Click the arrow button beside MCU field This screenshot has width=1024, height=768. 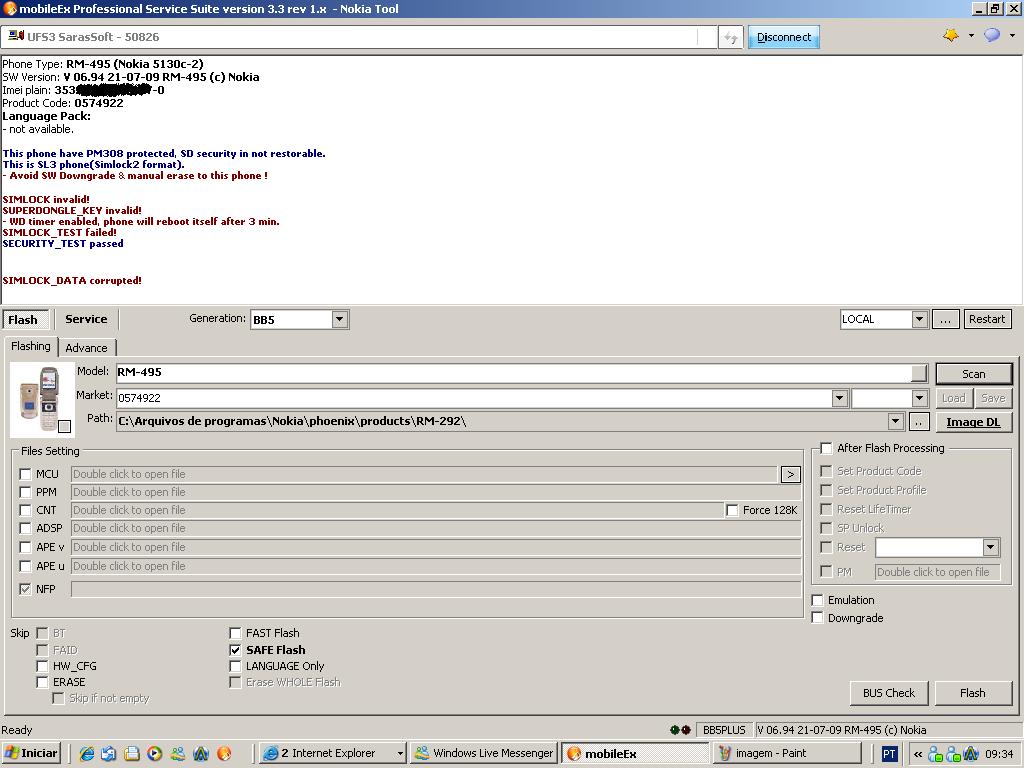click(790, 474)
